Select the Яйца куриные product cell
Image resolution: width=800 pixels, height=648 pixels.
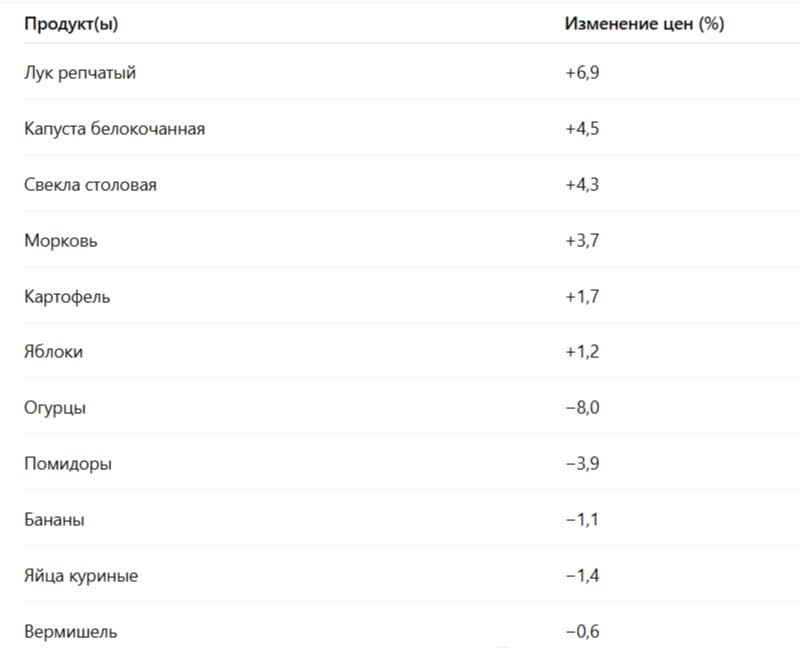(81, 576)
